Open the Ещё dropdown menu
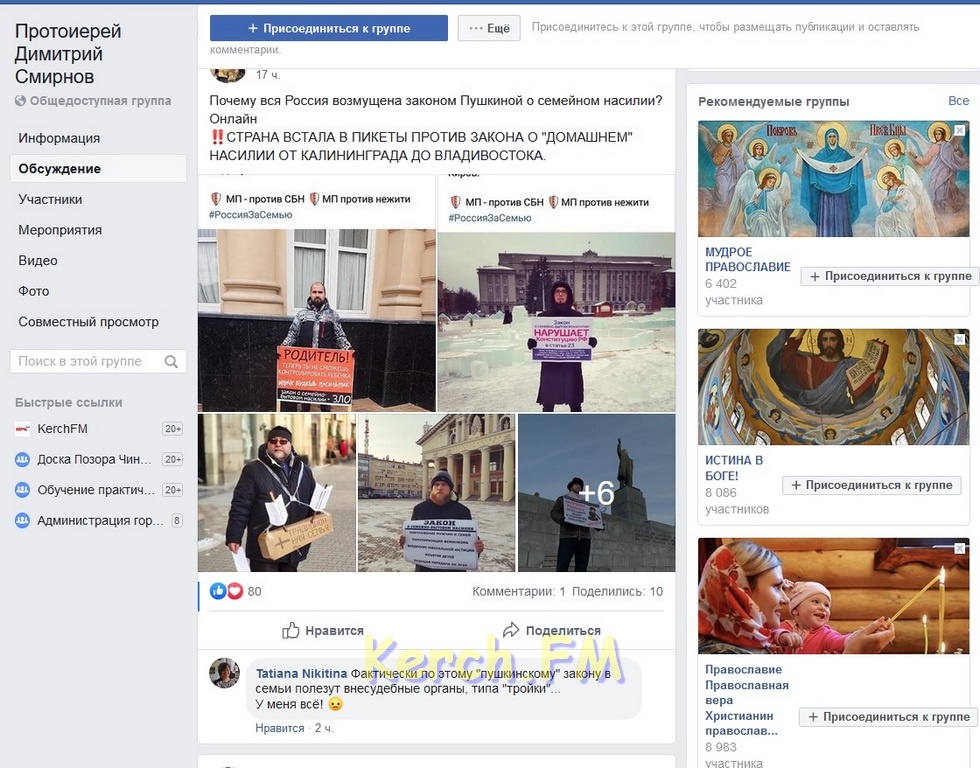This screenshot has height=768, width=980. (x=489, y=28)
